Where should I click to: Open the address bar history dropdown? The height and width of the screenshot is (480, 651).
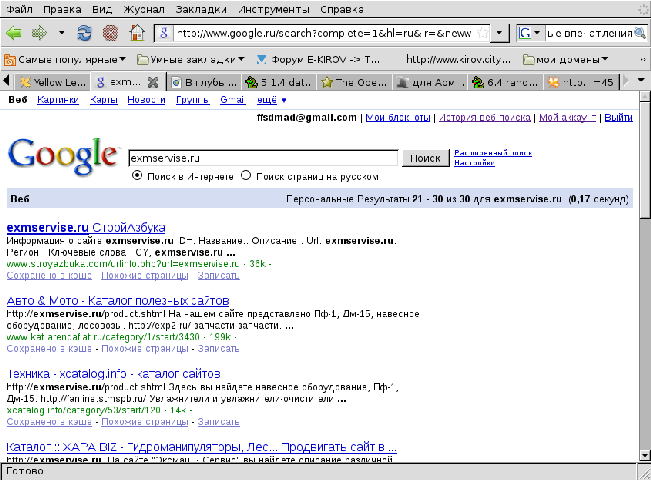[500, 32]
